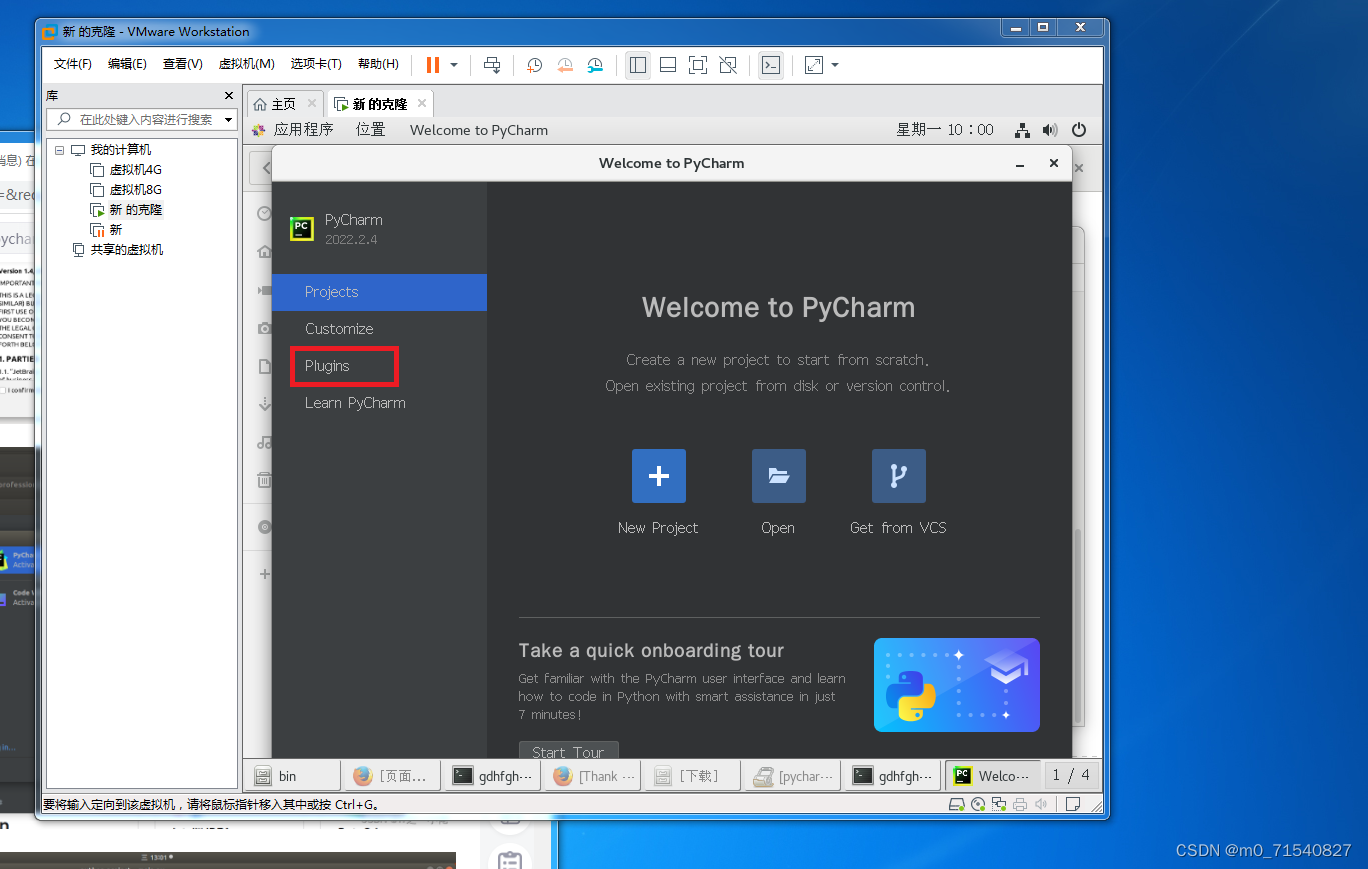
Task: Click the vertical scrollbar right of PyCharm
Action: [x=1077, y=625]
